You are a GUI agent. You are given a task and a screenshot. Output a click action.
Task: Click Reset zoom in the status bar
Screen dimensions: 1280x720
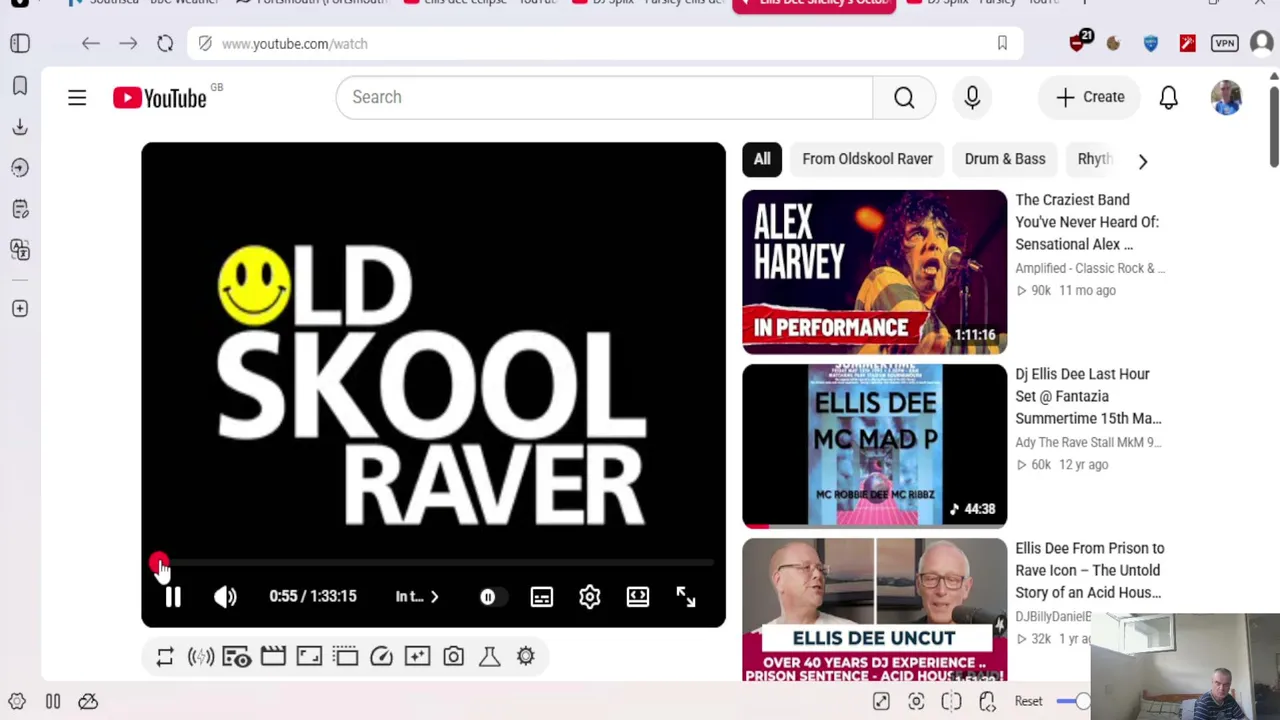(1028, 702)
